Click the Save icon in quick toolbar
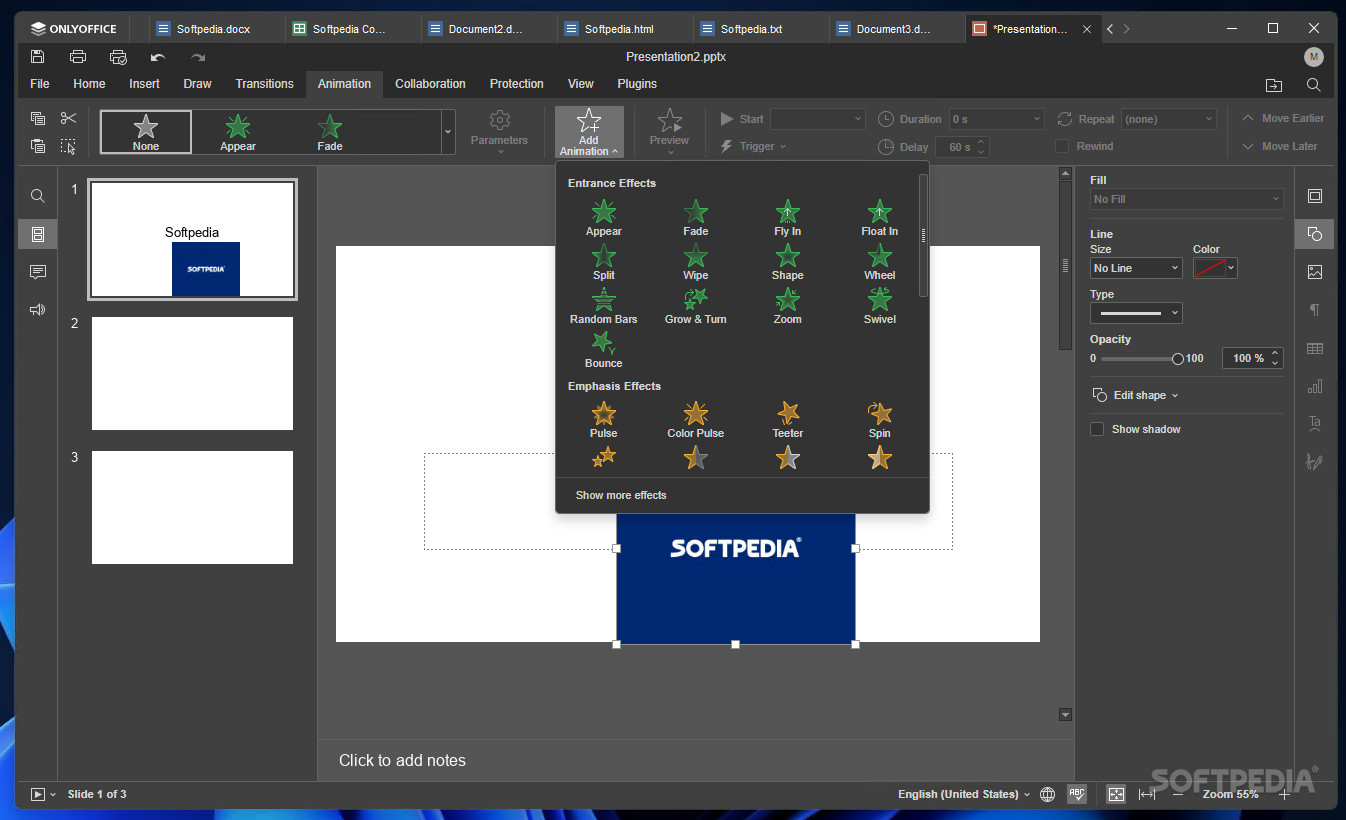1346x820 pixels. [x=38, y=57]
